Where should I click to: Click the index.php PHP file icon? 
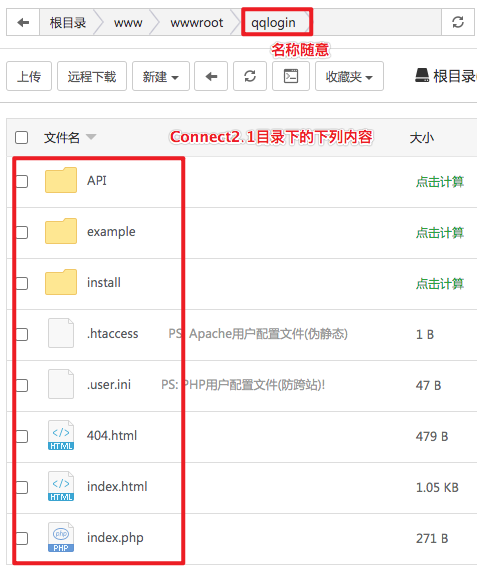tap(61, 537)
